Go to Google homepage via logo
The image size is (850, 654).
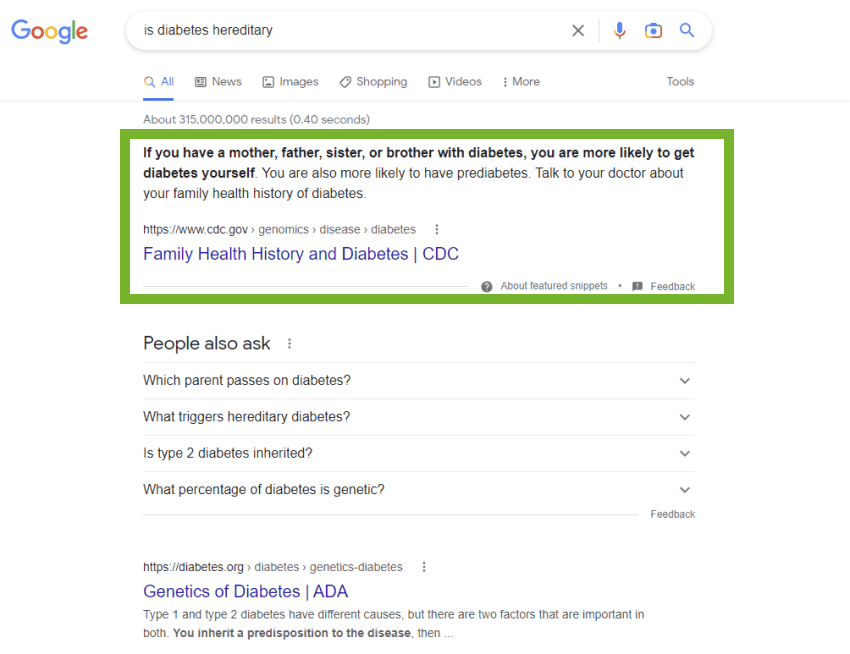click(x=49, y=31)
